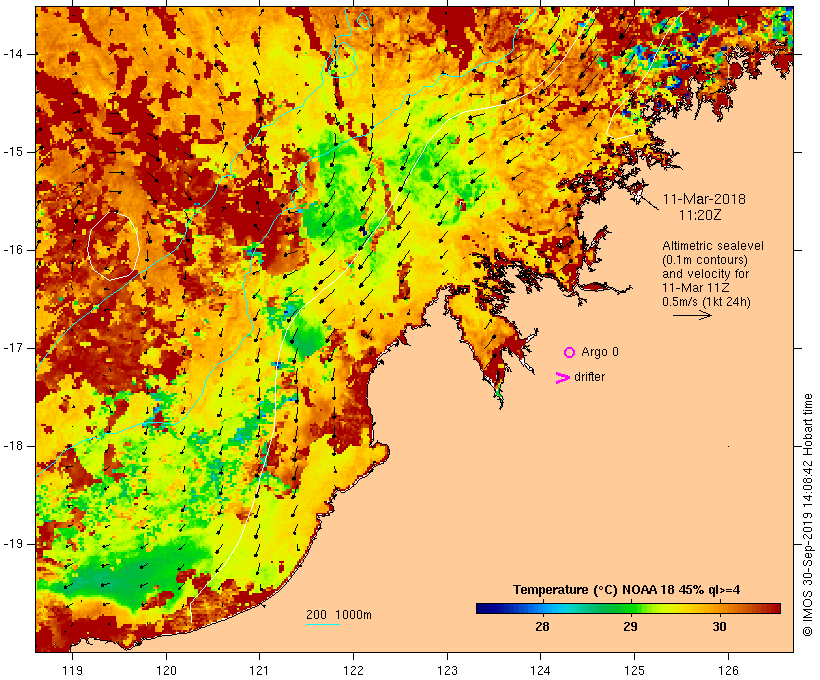
Task: Click the latitude axis label '-16'
Action: pyautogui.click(x=13, y=250)
